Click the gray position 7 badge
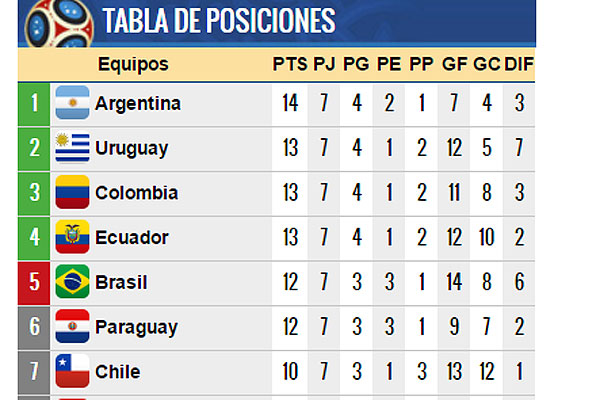This screenshot has width=600, height=400. 34,371
